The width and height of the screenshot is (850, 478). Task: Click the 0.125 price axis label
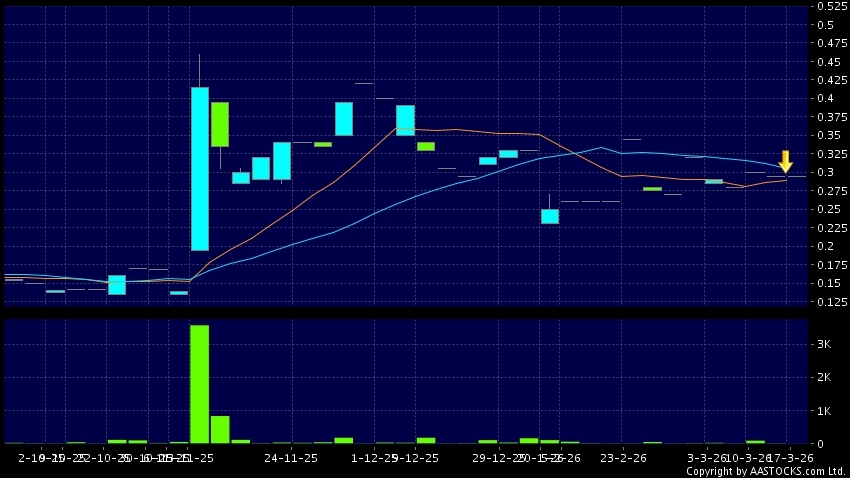pyautogui.click(x=829, y=301)
